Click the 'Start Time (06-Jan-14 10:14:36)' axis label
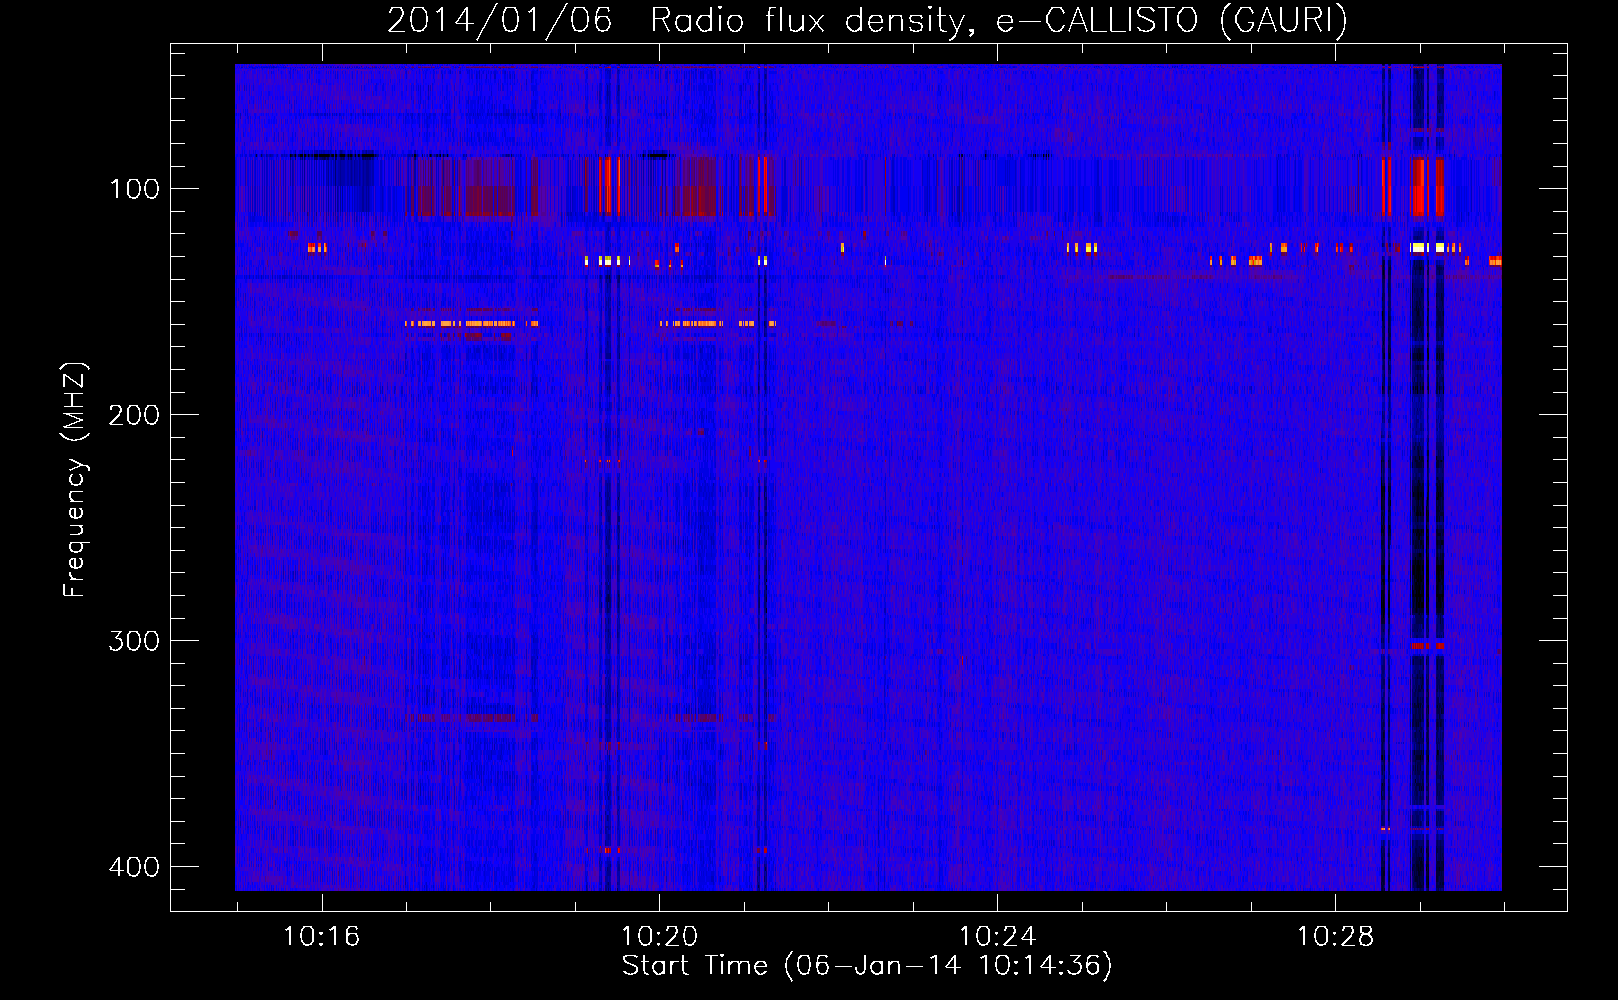Viewport: 1618px width, 1000px height. 867,966
